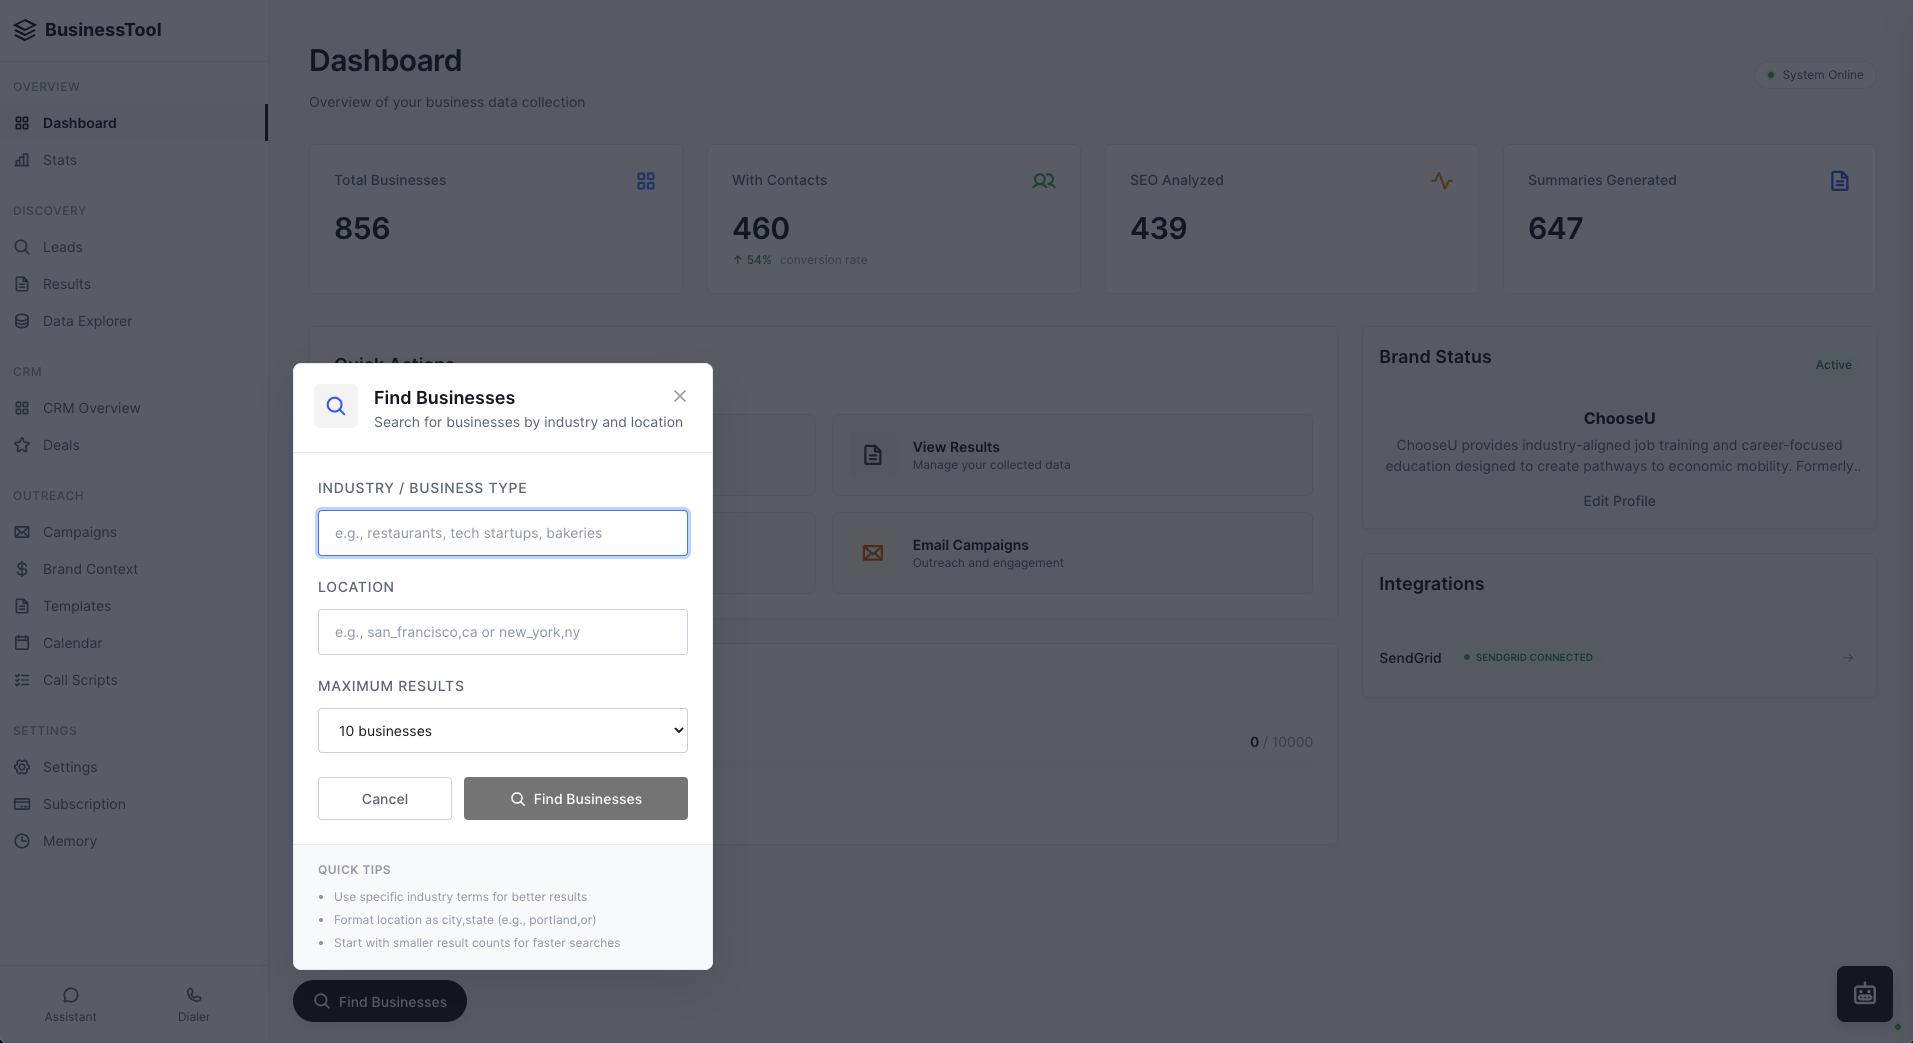
Task: Click the Deals star icon
Action: pyautogui.click(x=22, y=445)
